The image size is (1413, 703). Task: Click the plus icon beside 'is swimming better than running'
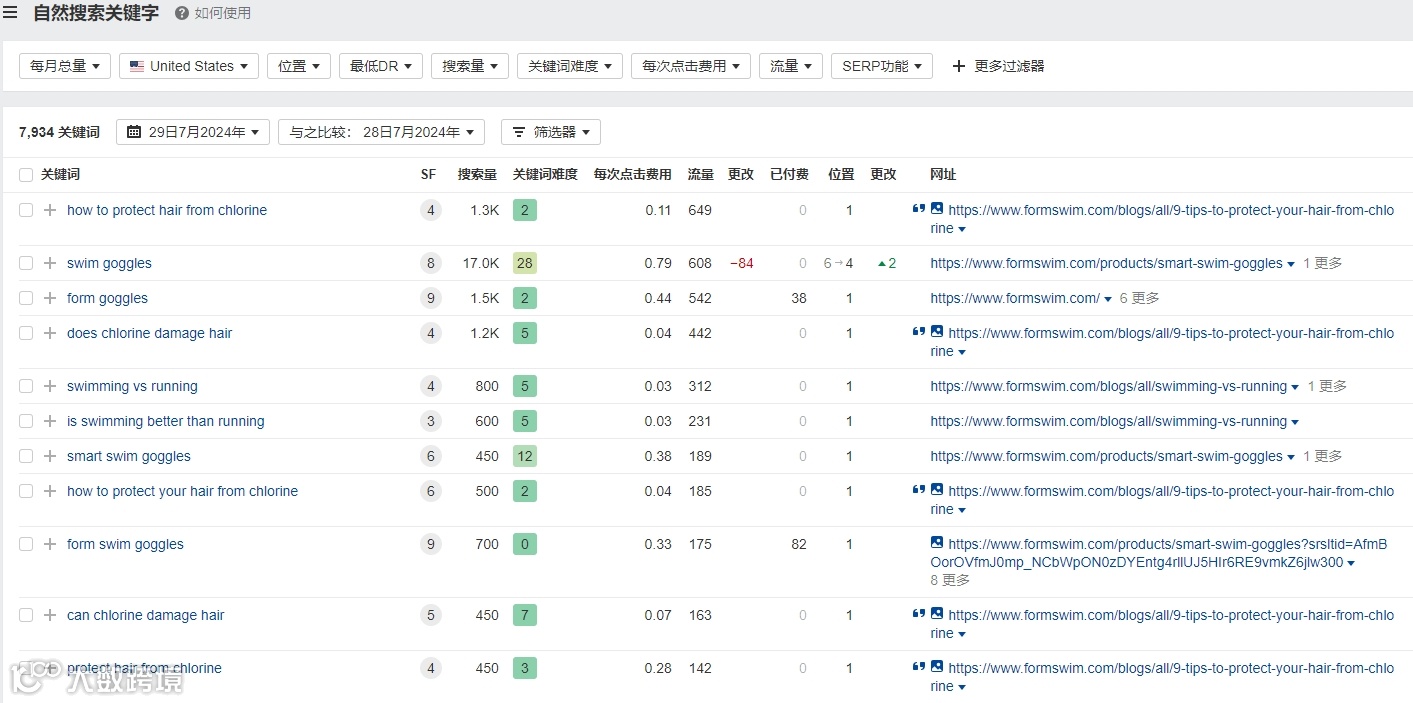(50, 421)
